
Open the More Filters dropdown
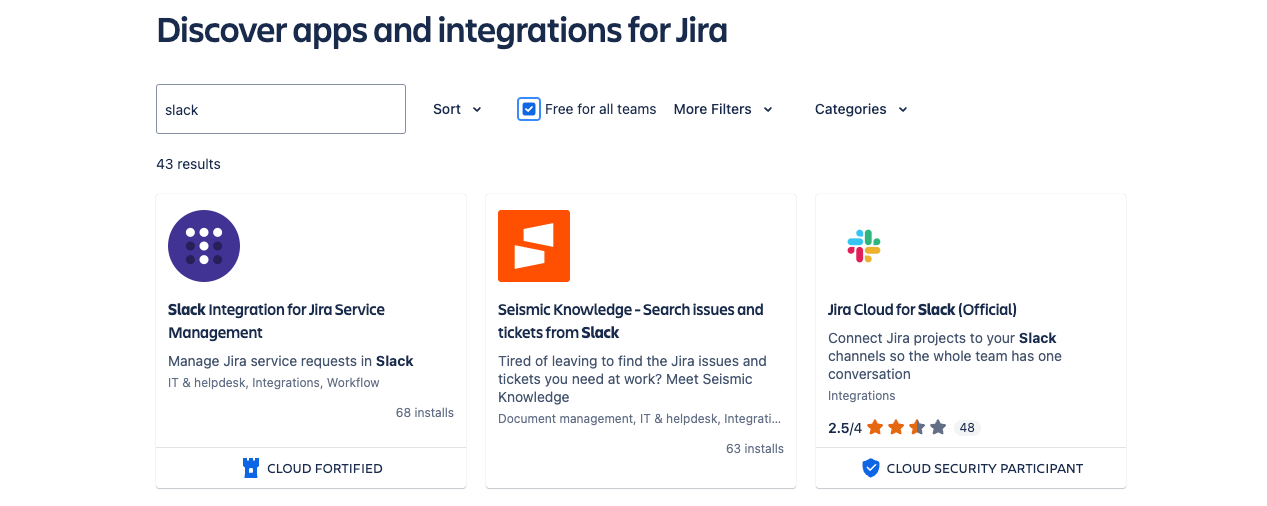tap(723, 109)
